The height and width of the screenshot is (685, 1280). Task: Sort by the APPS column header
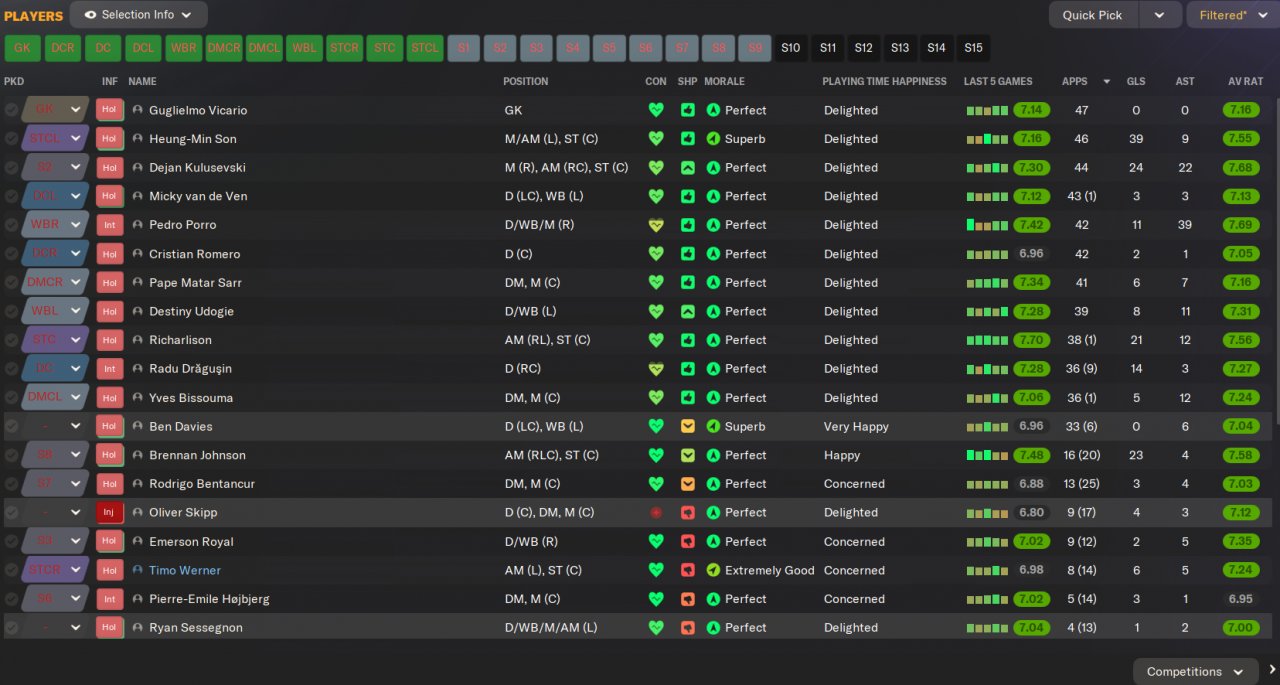[x=1075, y=81]
